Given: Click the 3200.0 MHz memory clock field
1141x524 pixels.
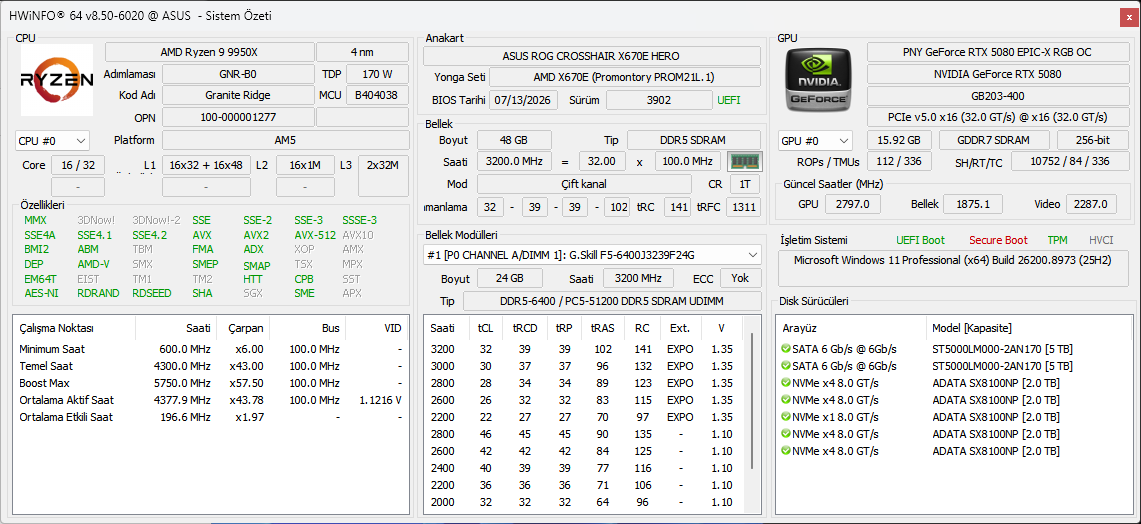Looking at the screenshot, I should pyautogui.click(x=514, y=162).
